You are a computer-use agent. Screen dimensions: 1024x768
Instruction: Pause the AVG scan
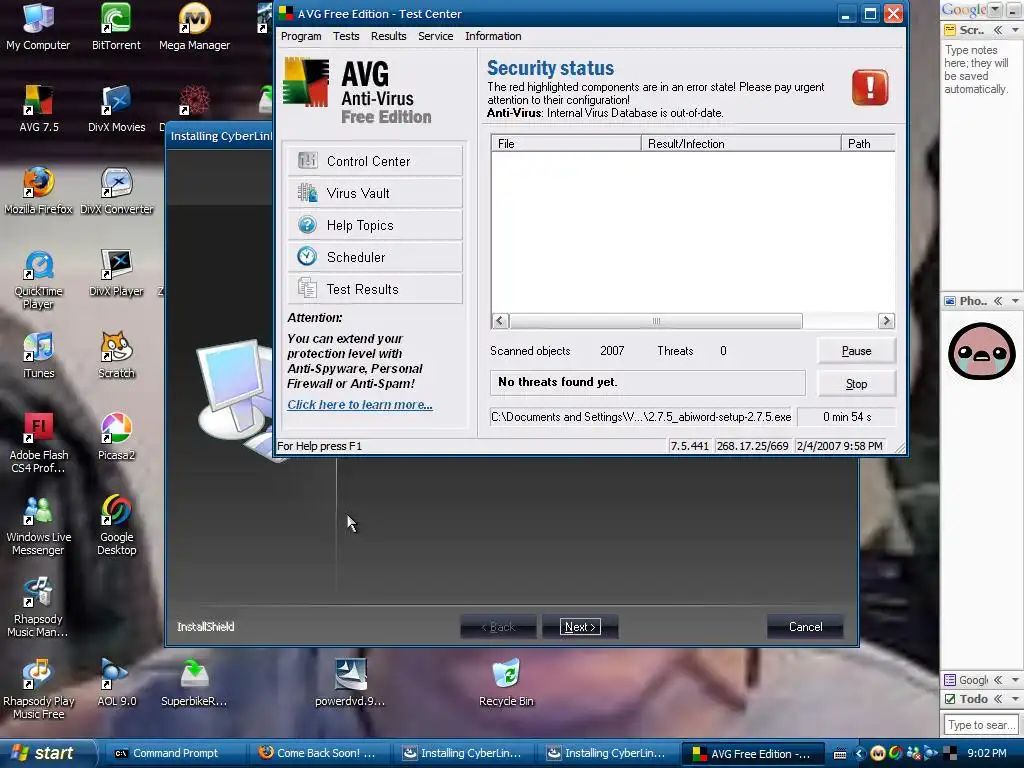[x=856, y=351]
